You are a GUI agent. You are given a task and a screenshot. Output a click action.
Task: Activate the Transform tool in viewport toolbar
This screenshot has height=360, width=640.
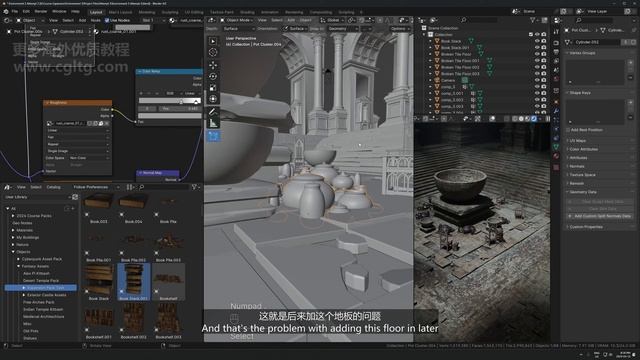(213, 99)
